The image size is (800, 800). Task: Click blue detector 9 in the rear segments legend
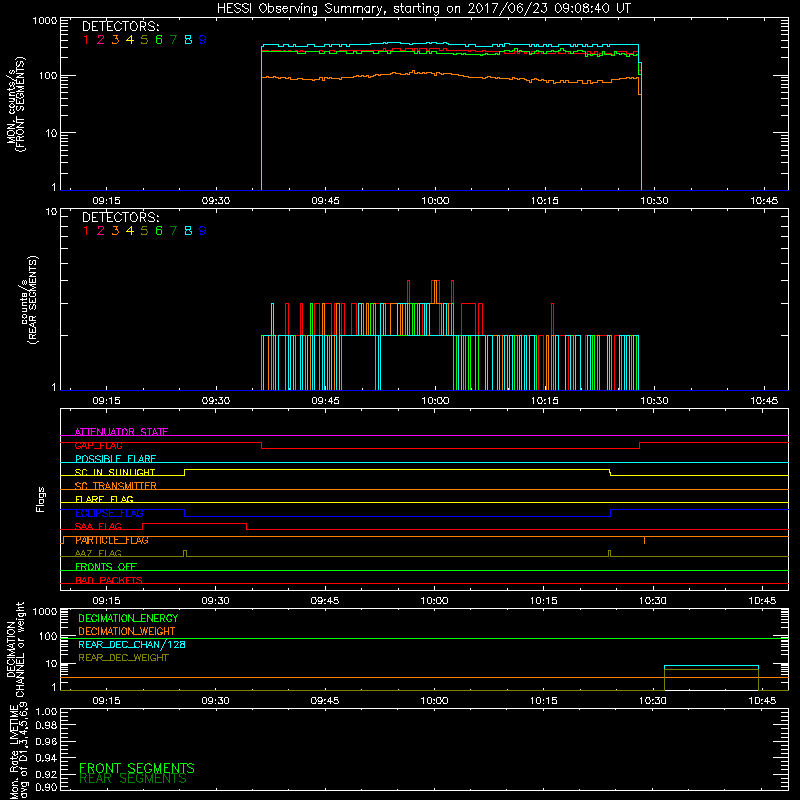(x=203, y=231)
